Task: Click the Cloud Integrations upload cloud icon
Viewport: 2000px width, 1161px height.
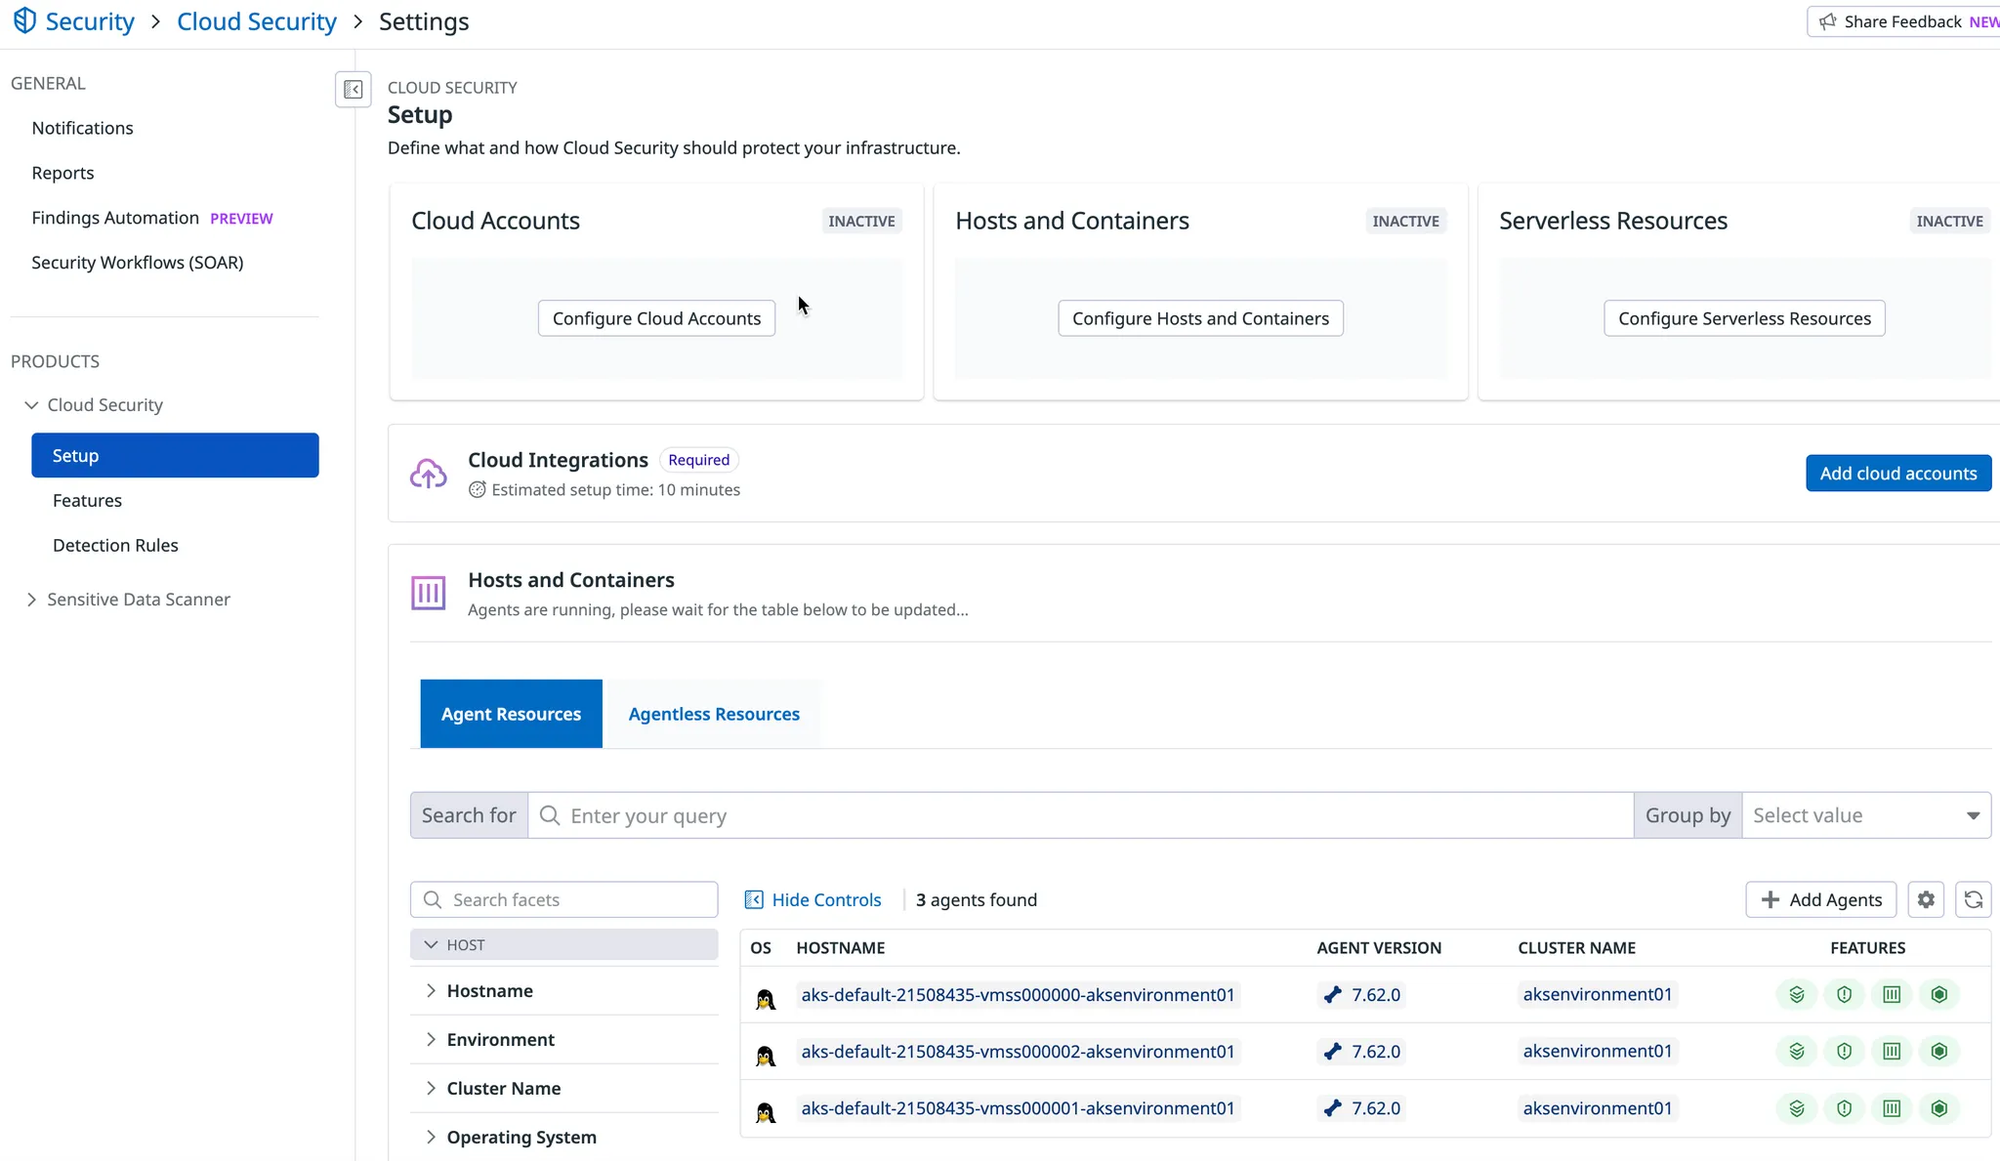Action: (x=428, y=473)
